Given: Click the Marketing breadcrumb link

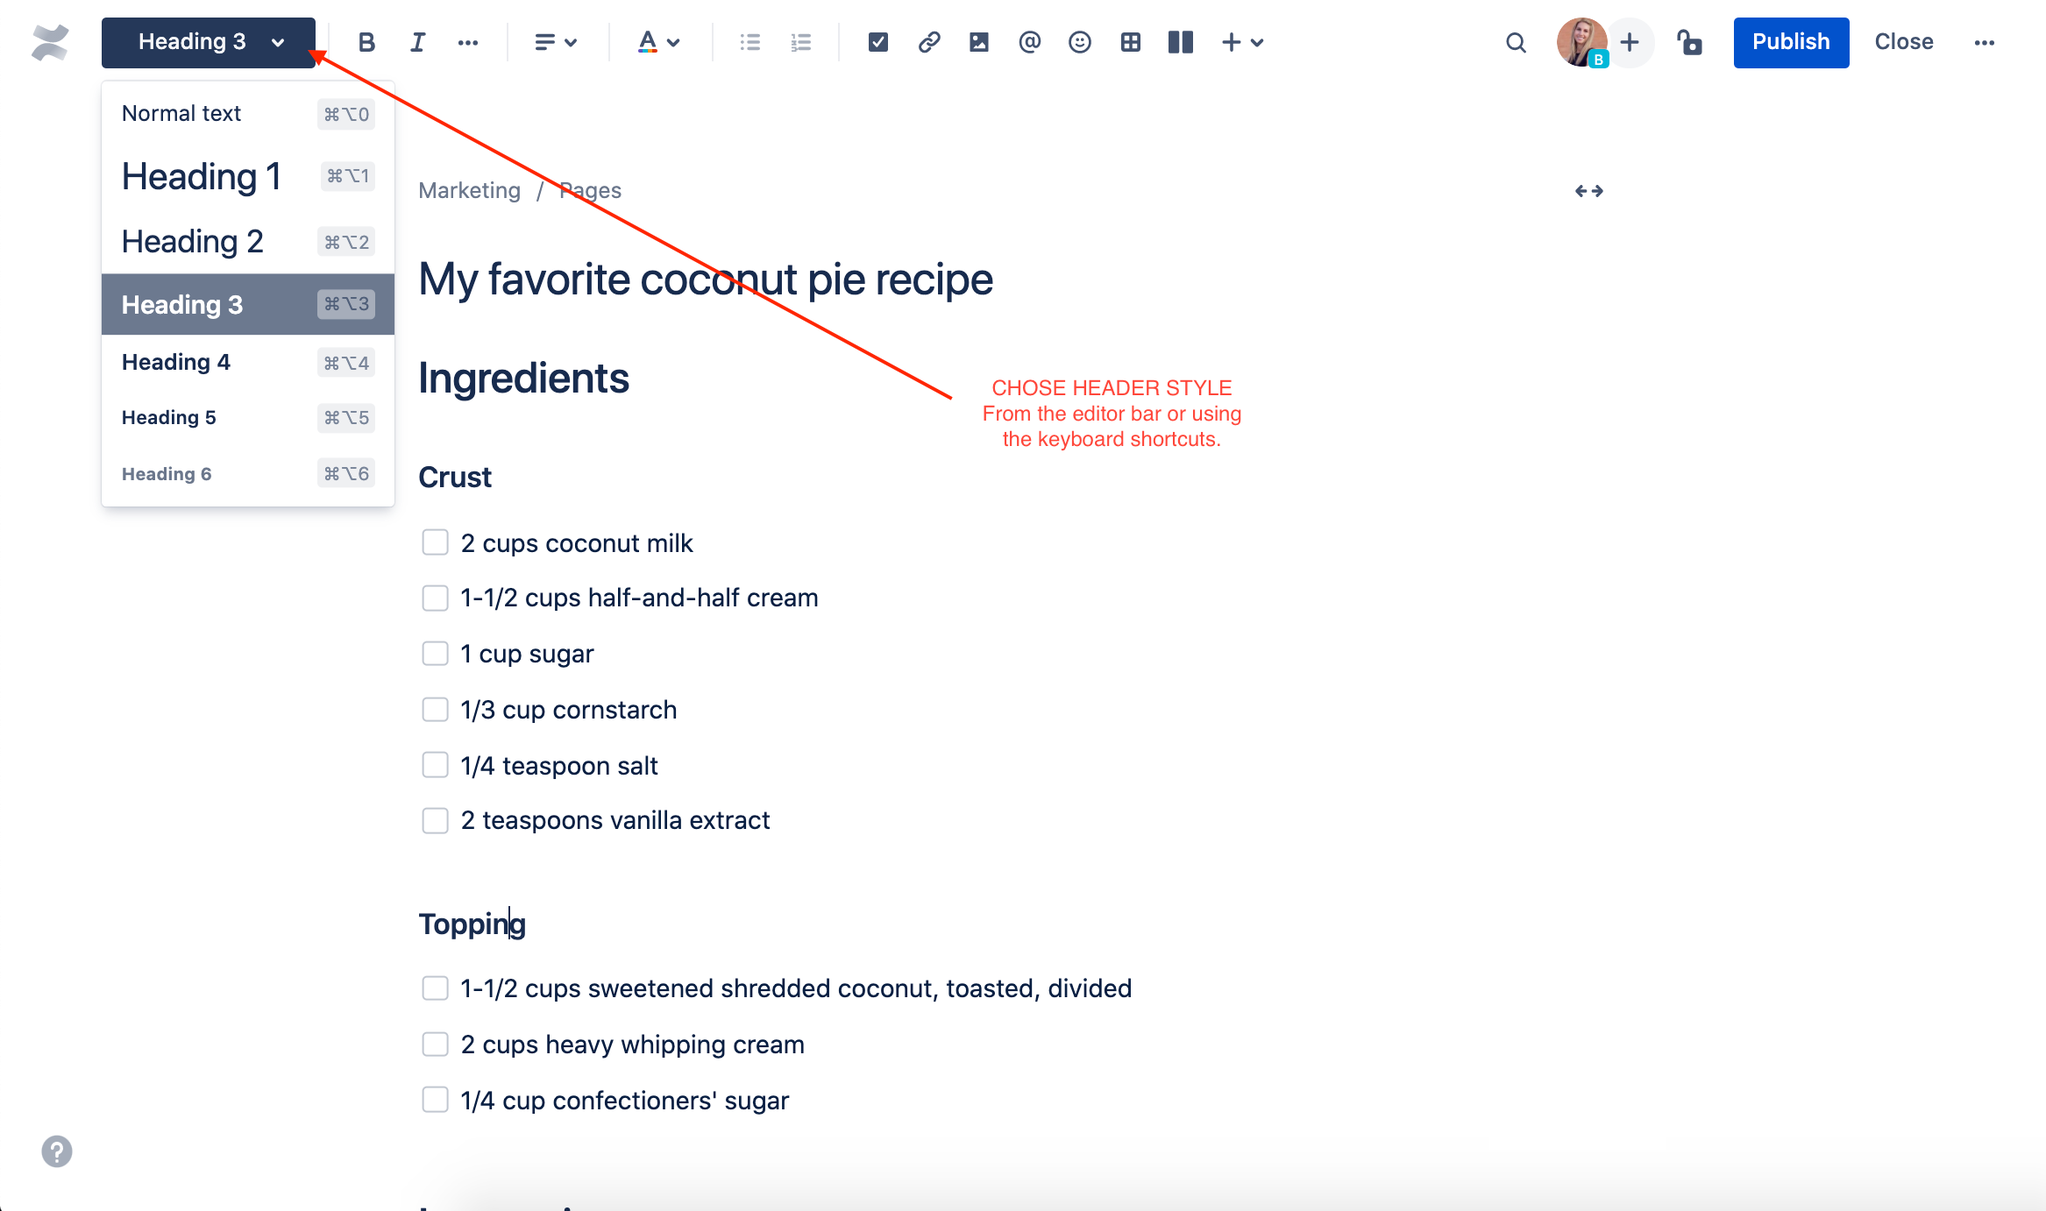Looking at the screenshot, I should click(x=467, y=189).
